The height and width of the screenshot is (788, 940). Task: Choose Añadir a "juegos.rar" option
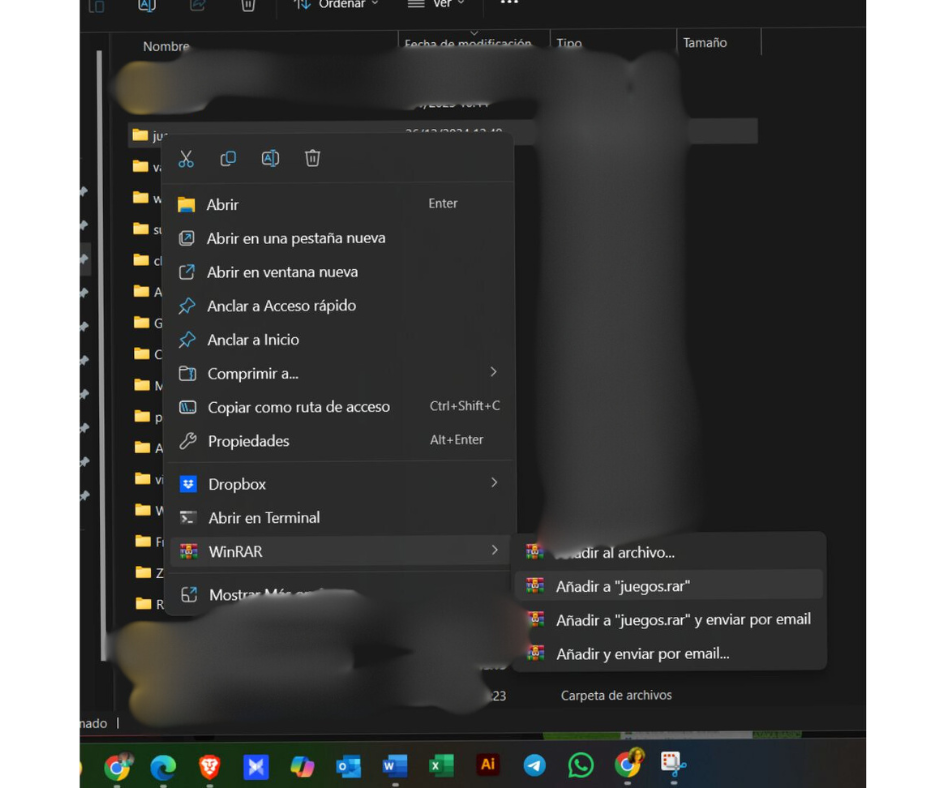623,586
